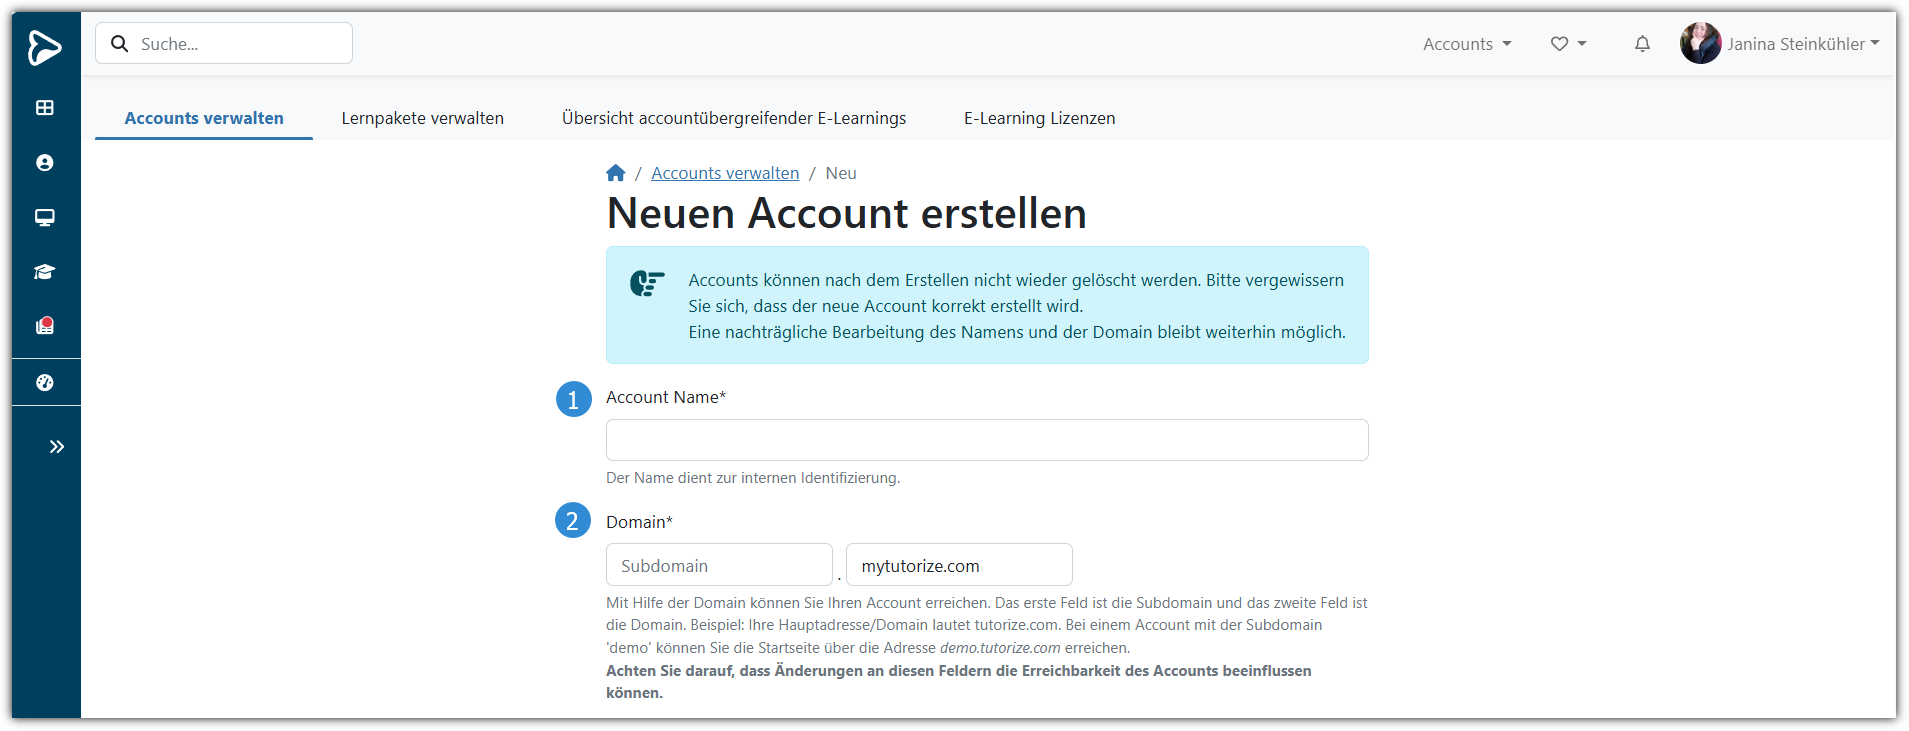Click the home icon in the breadcrumb
1909x731 pixels.
coord(616,173)
